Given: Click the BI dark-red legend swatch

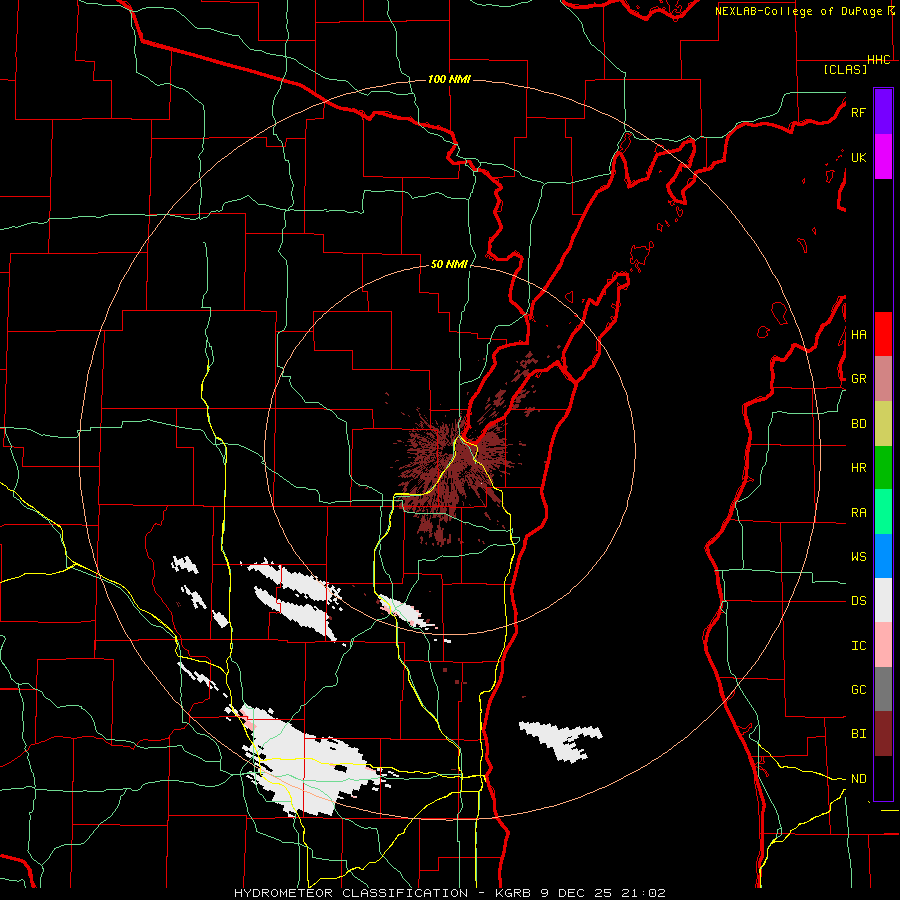Looking at the screenshot, I should pos(883,734).
